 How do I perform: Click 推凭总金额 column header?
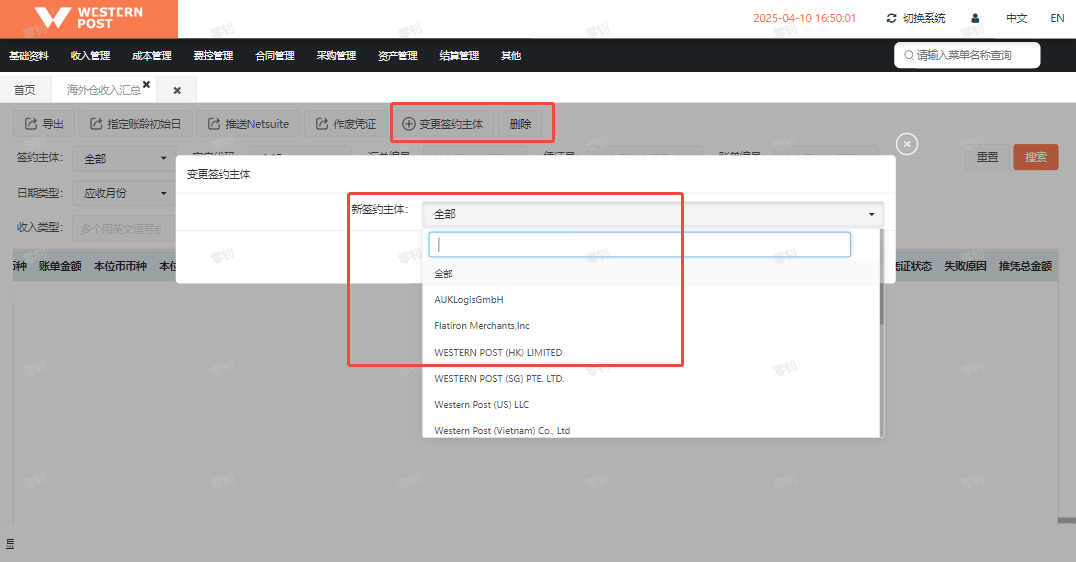pyautogui.click(x=1025, y=266)
